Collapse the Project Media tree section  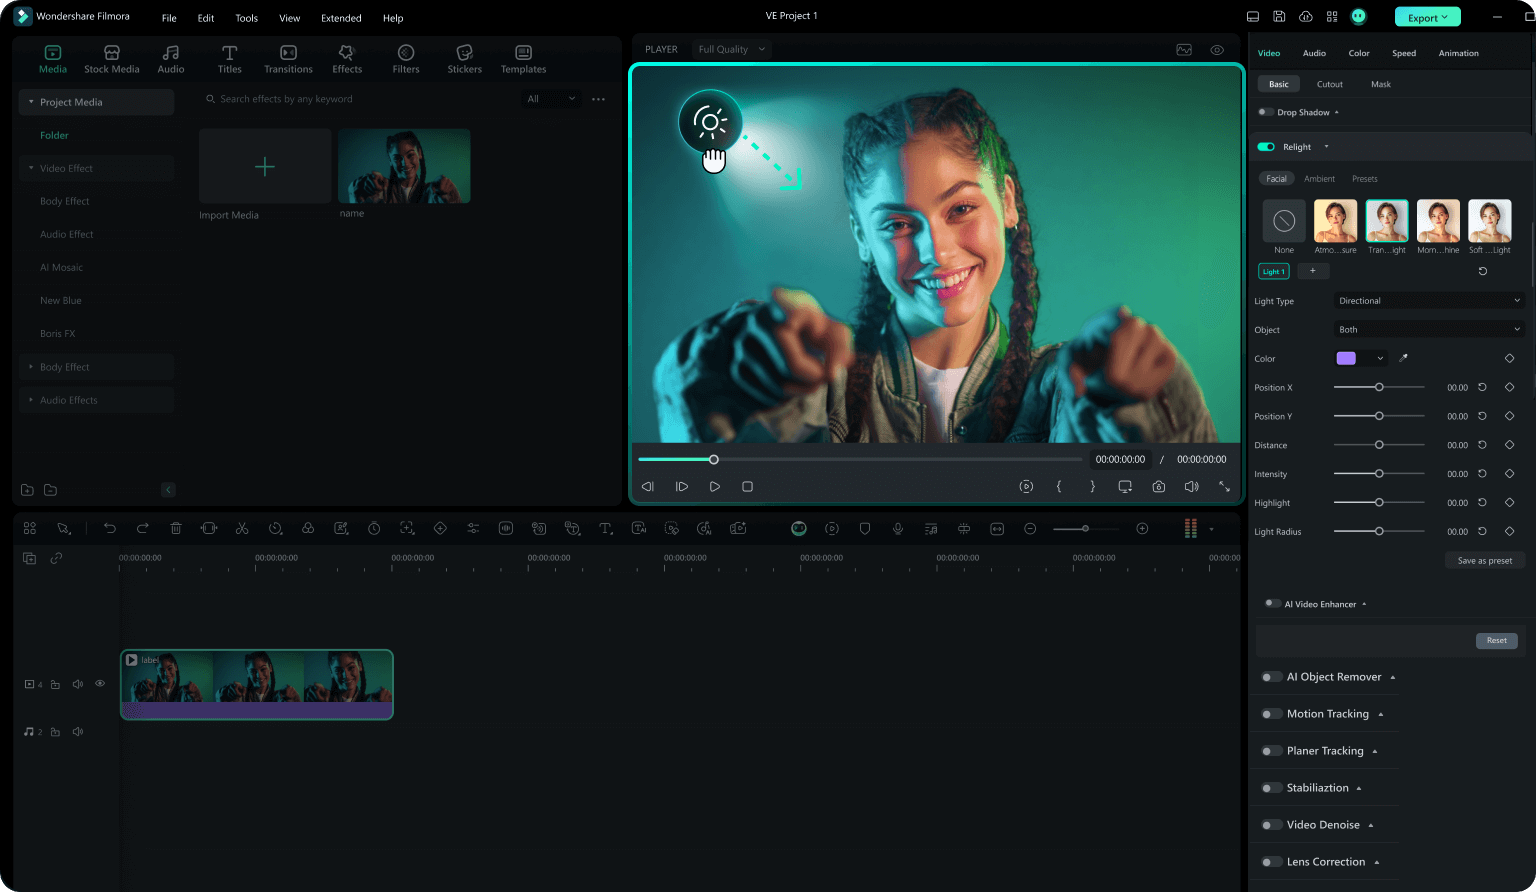pyautogui.click(x=31, y=102)
